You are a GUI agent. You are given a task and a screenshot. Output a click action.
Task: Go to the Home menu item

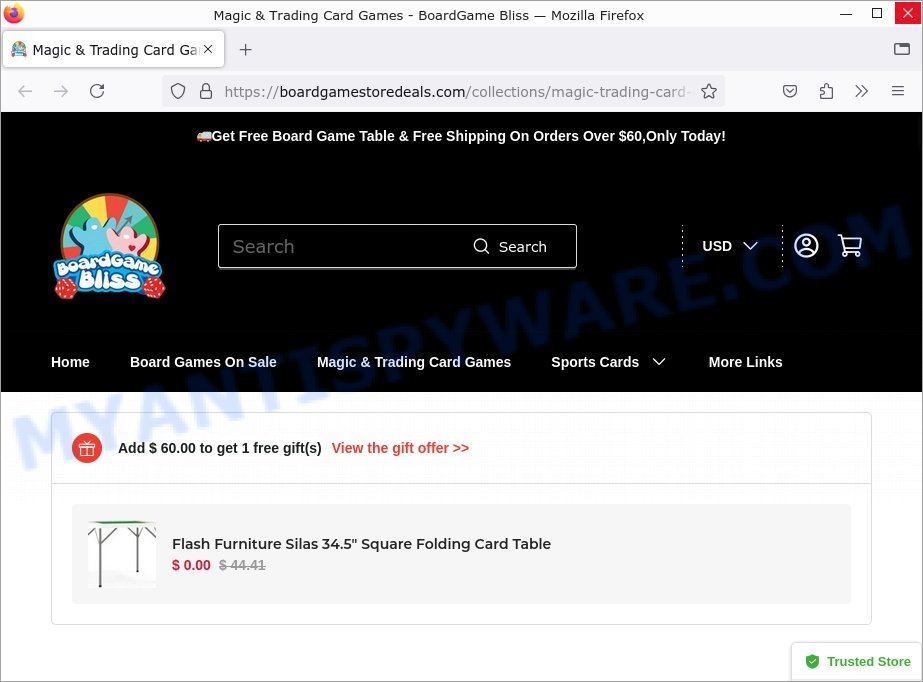[x=70, y=362]
